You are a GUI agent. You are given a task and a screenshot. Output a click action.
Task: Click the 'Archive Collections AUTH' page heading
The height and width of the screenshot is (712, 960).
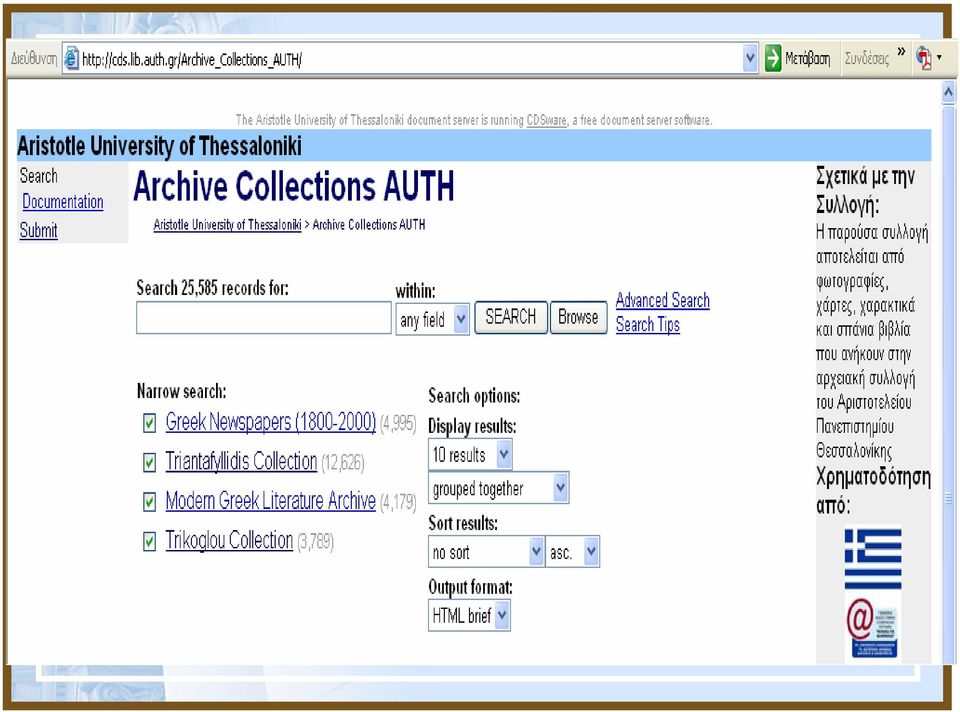[x=294, y=186]
